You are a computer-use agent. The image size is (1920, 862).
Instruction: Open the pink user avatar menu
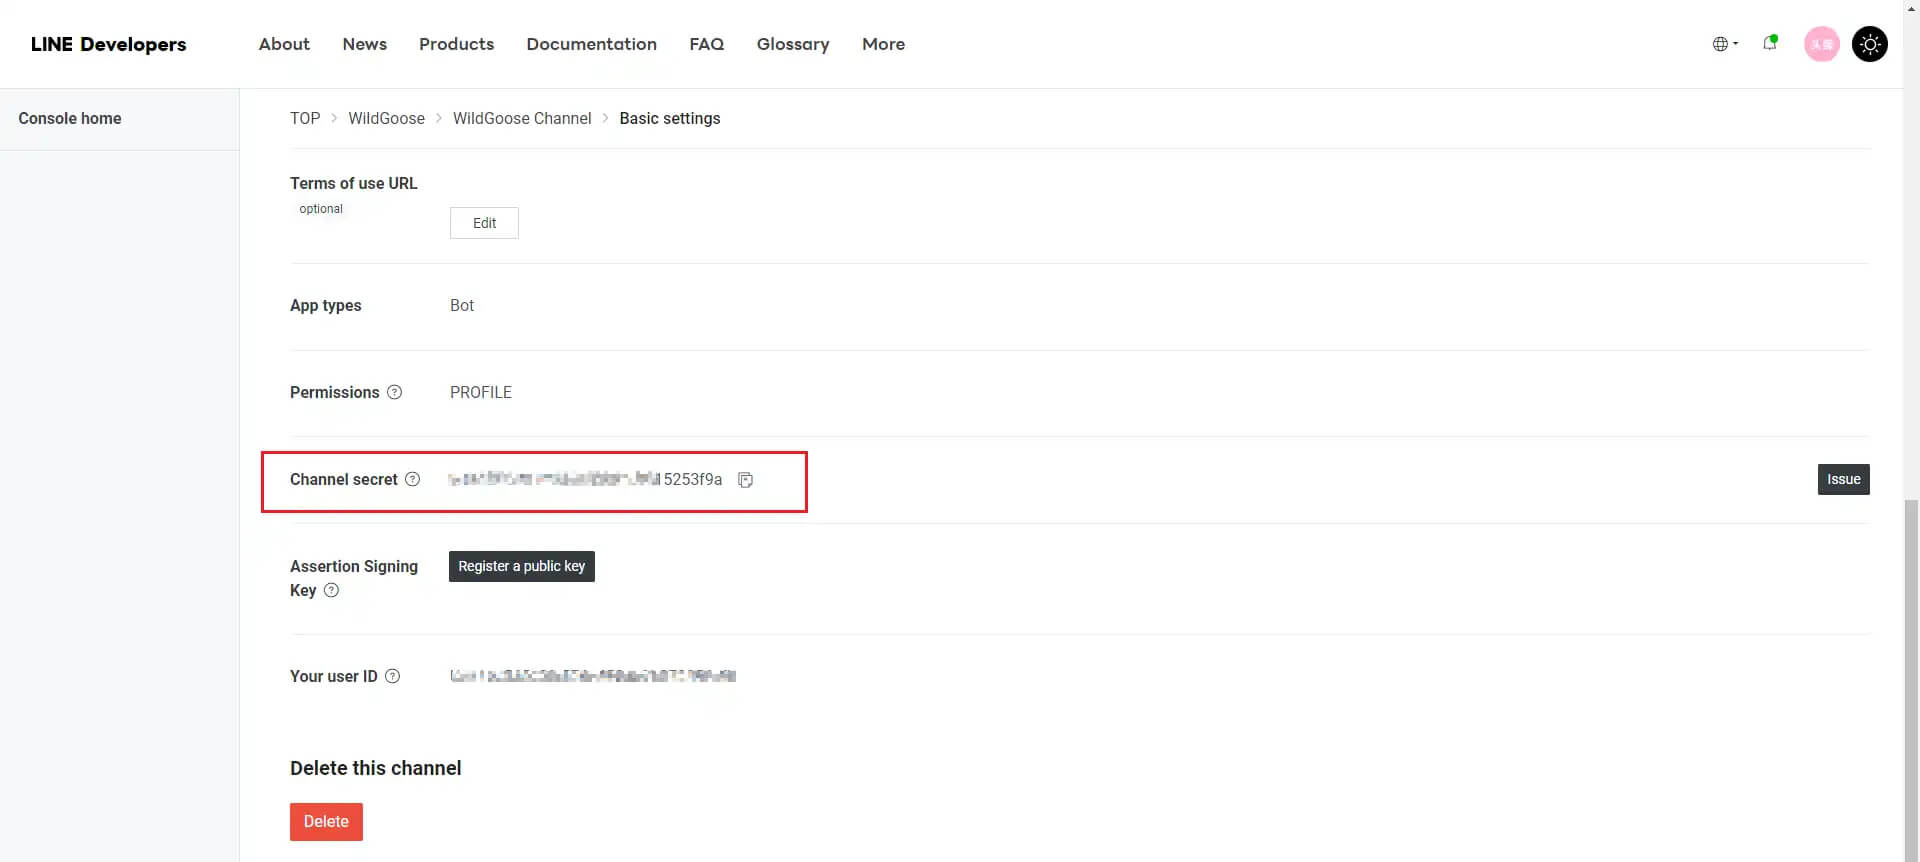[1821, 44]
